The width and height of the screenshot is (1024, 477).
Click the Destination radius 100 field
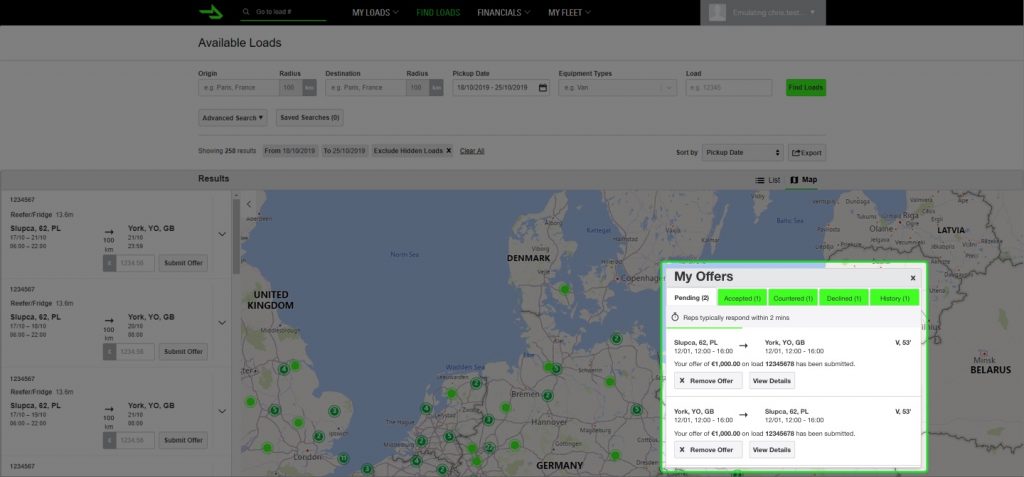(x=417, y=88)
